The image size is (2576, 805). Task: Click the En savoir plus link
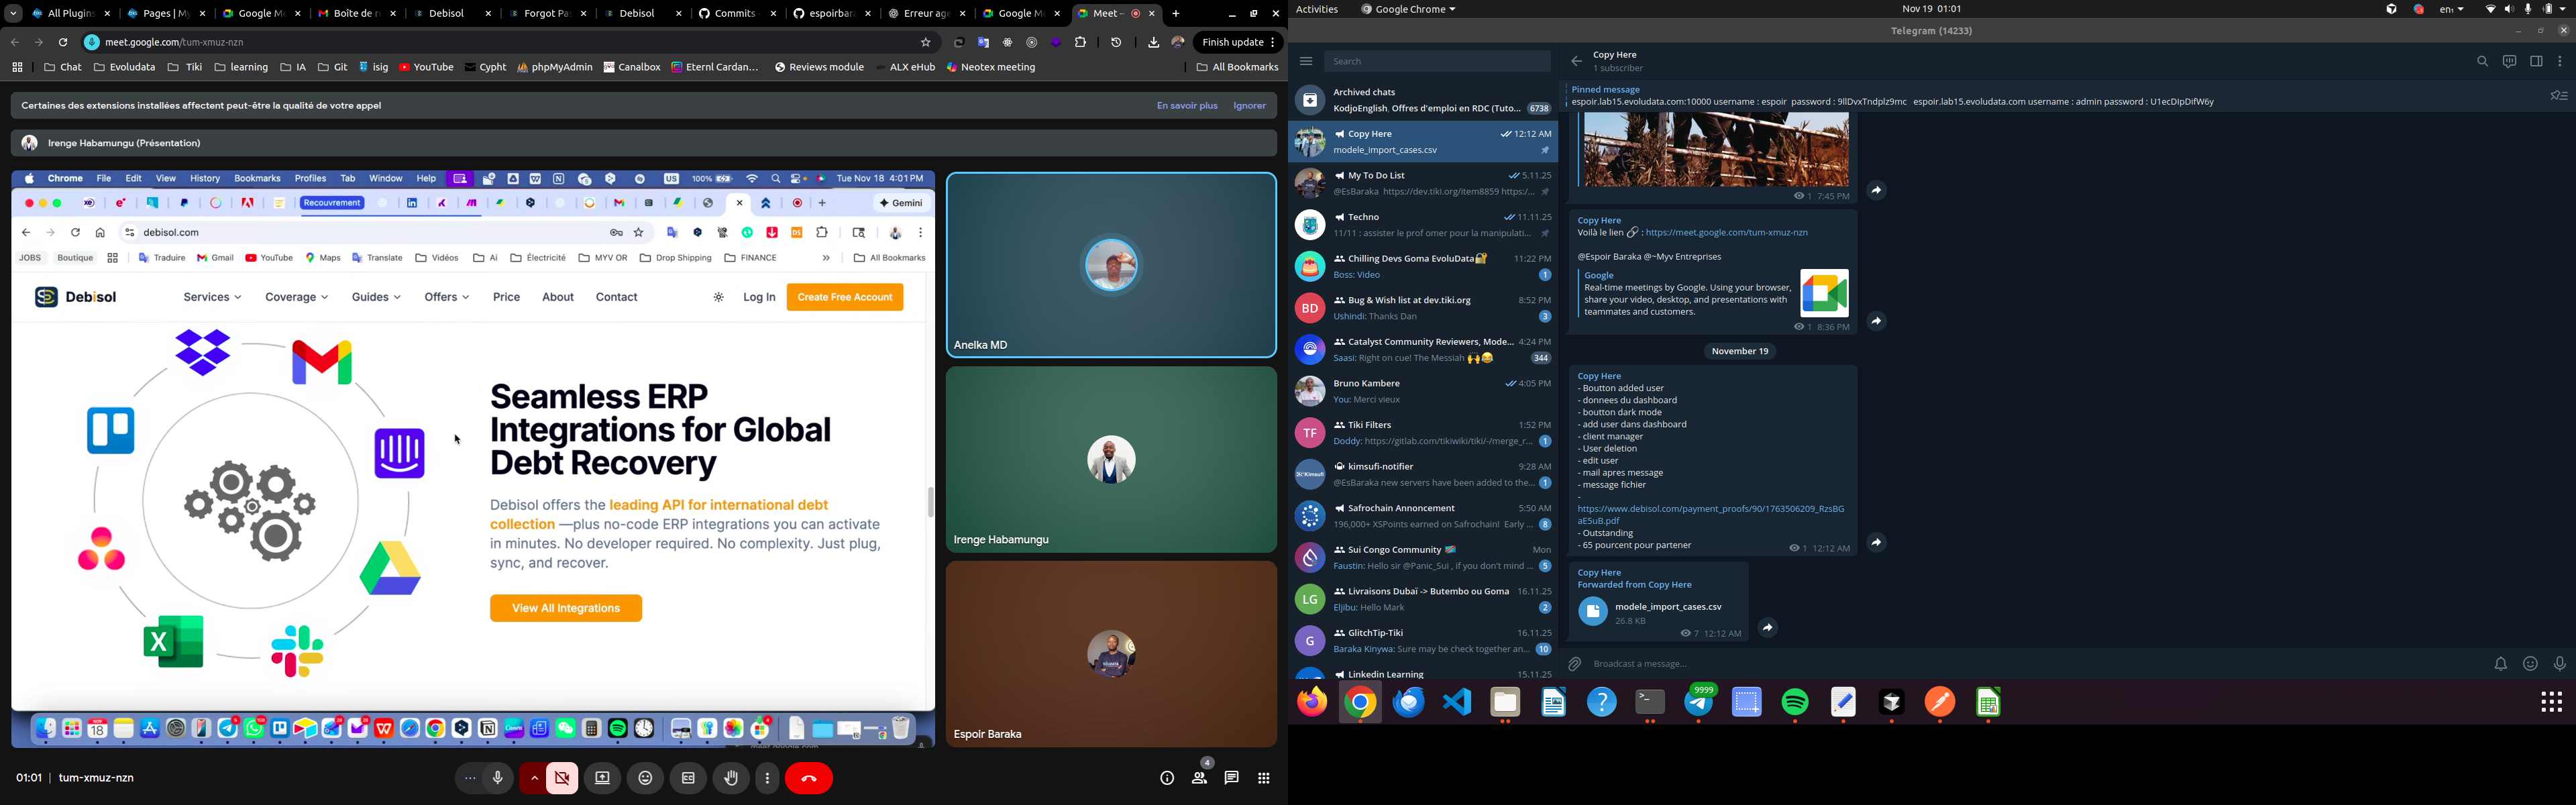point(1187,106)
